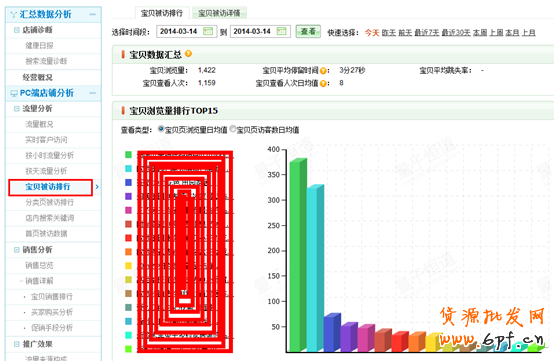Open calendar icon for start date field
554x361 pixels.
(208, 31)
